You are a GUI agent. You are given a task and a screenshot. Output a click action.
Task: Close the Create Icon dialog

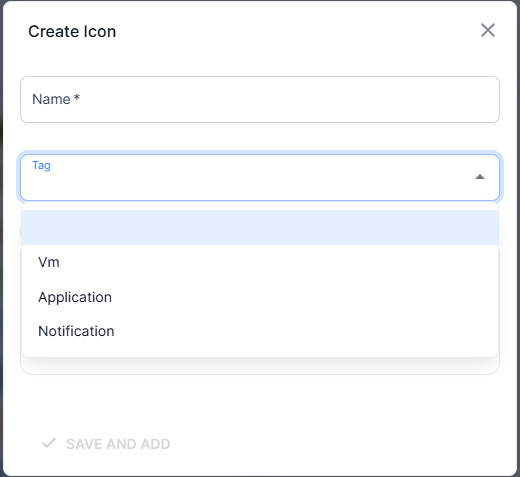(x=488, y=30)
